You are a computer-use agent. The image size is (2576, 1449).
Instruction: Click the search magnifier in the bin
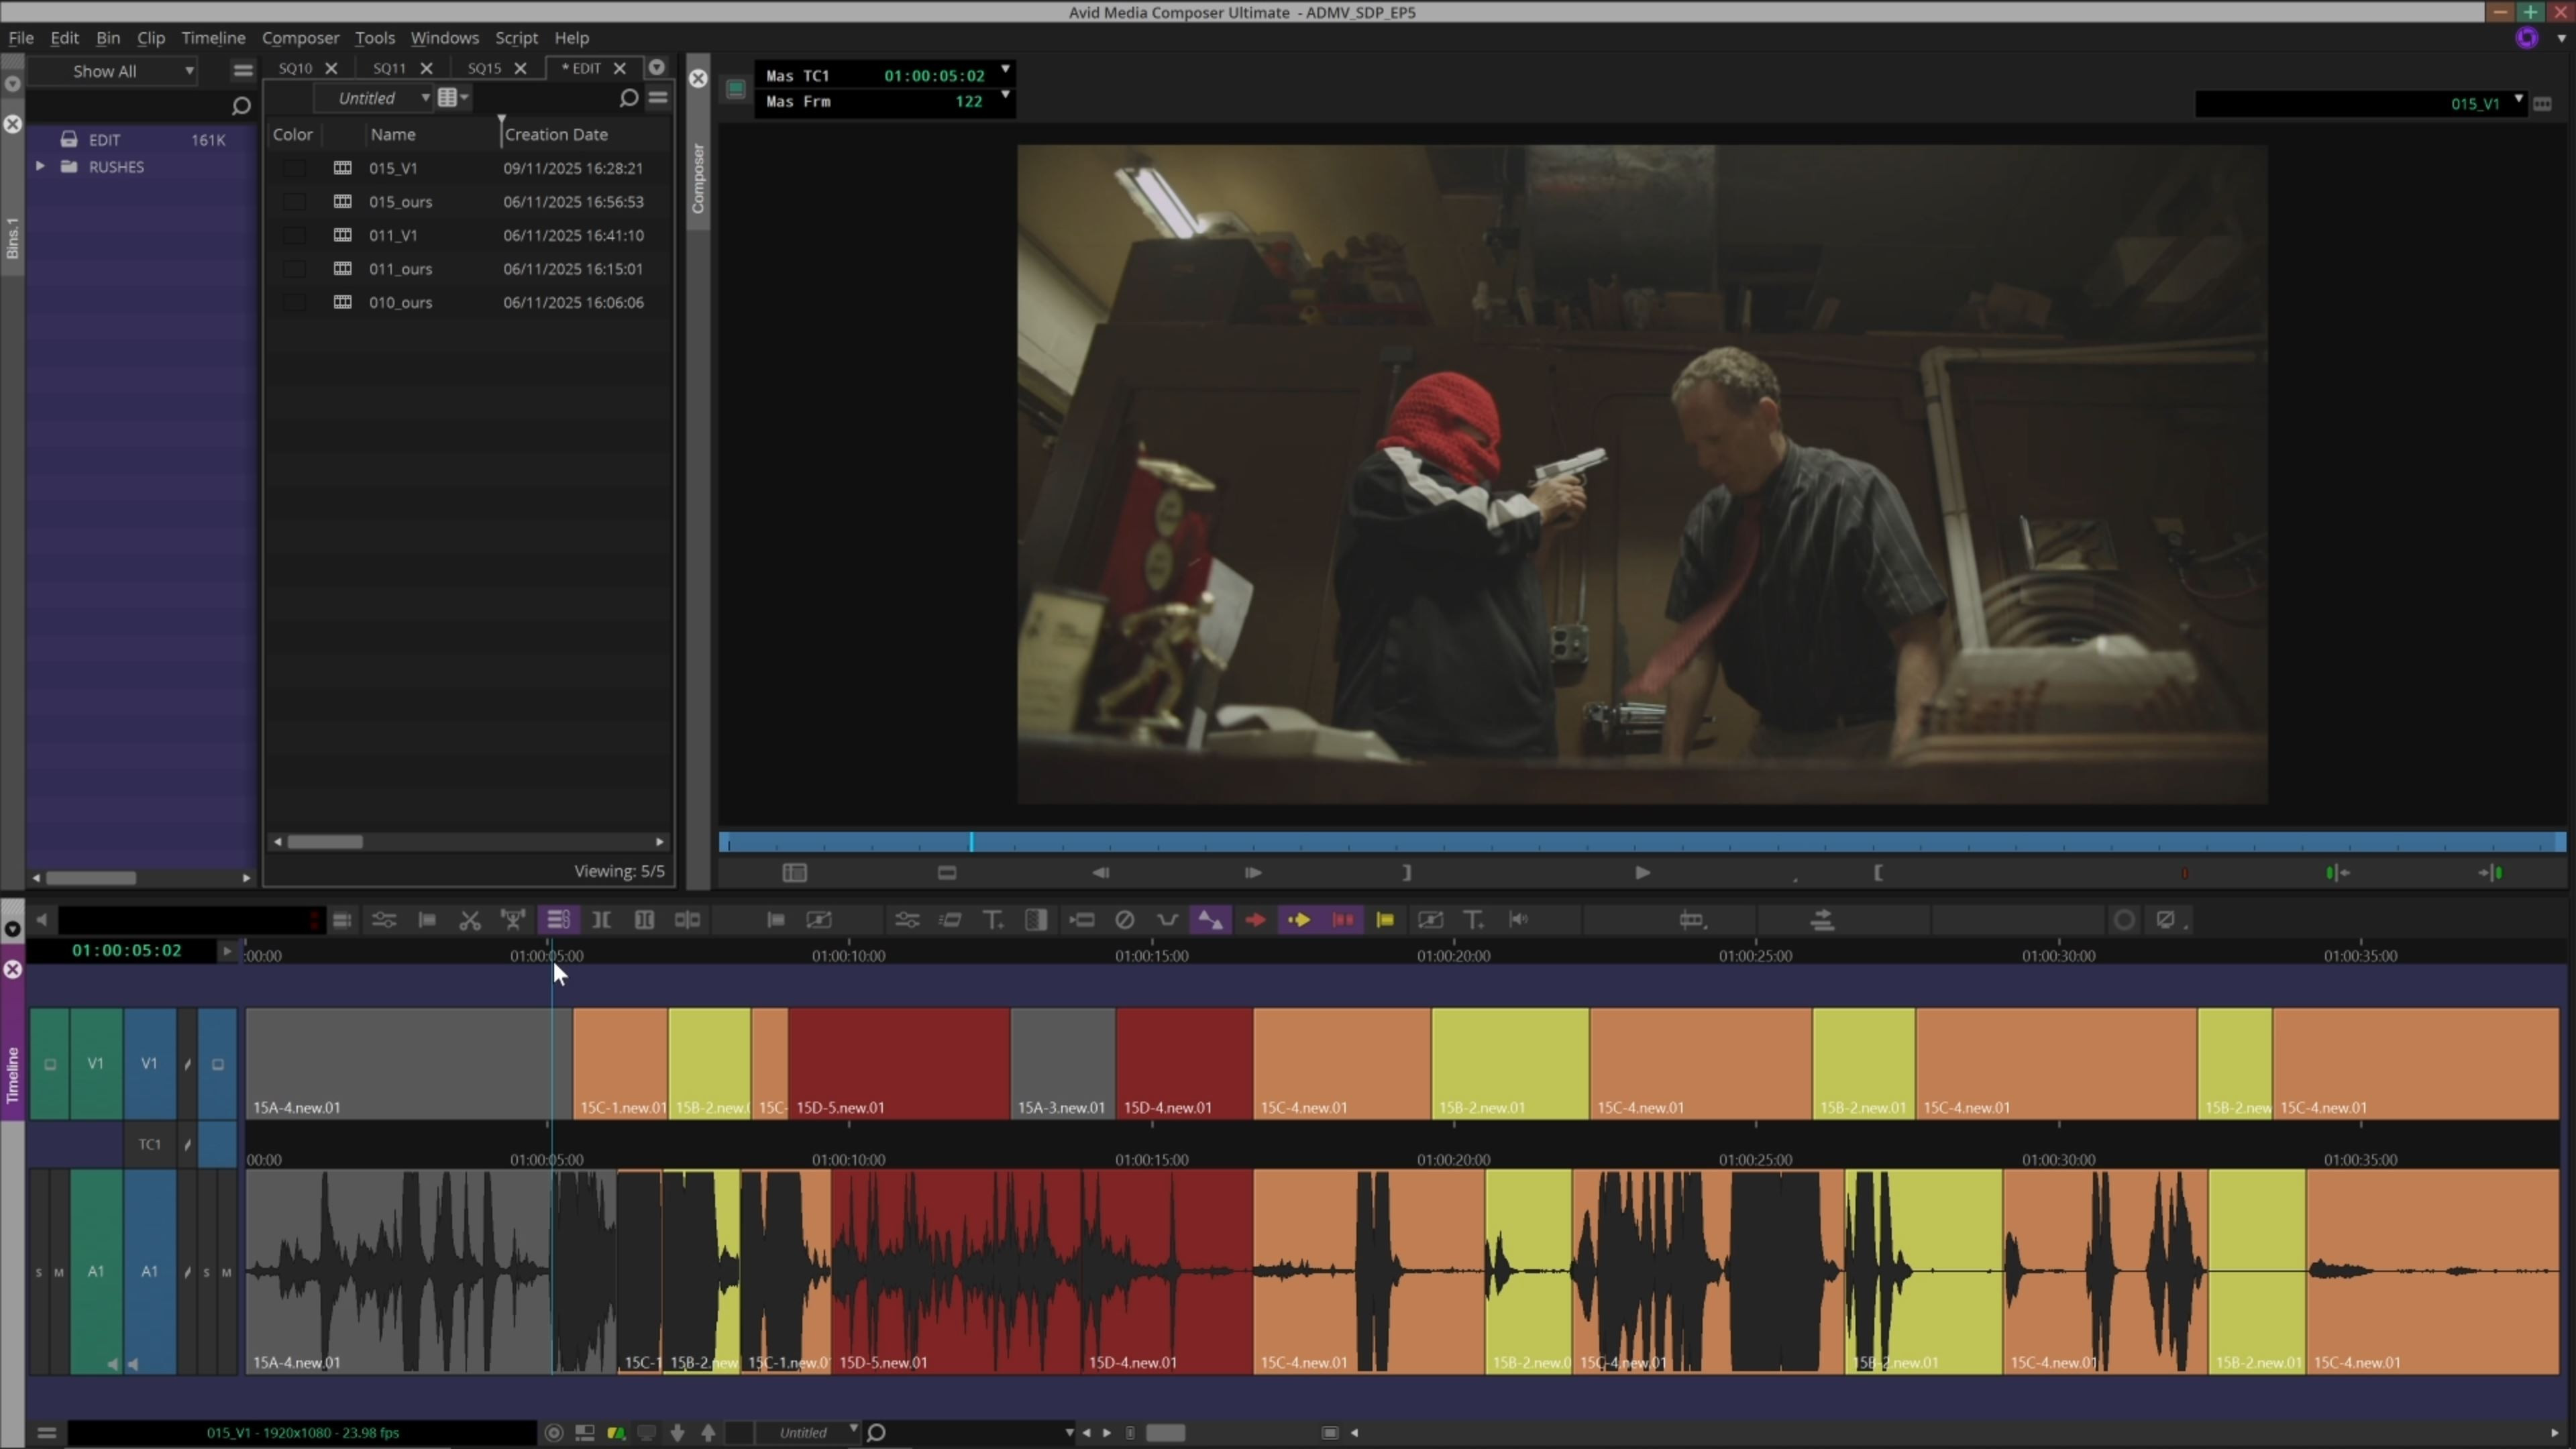coord(628,98)
